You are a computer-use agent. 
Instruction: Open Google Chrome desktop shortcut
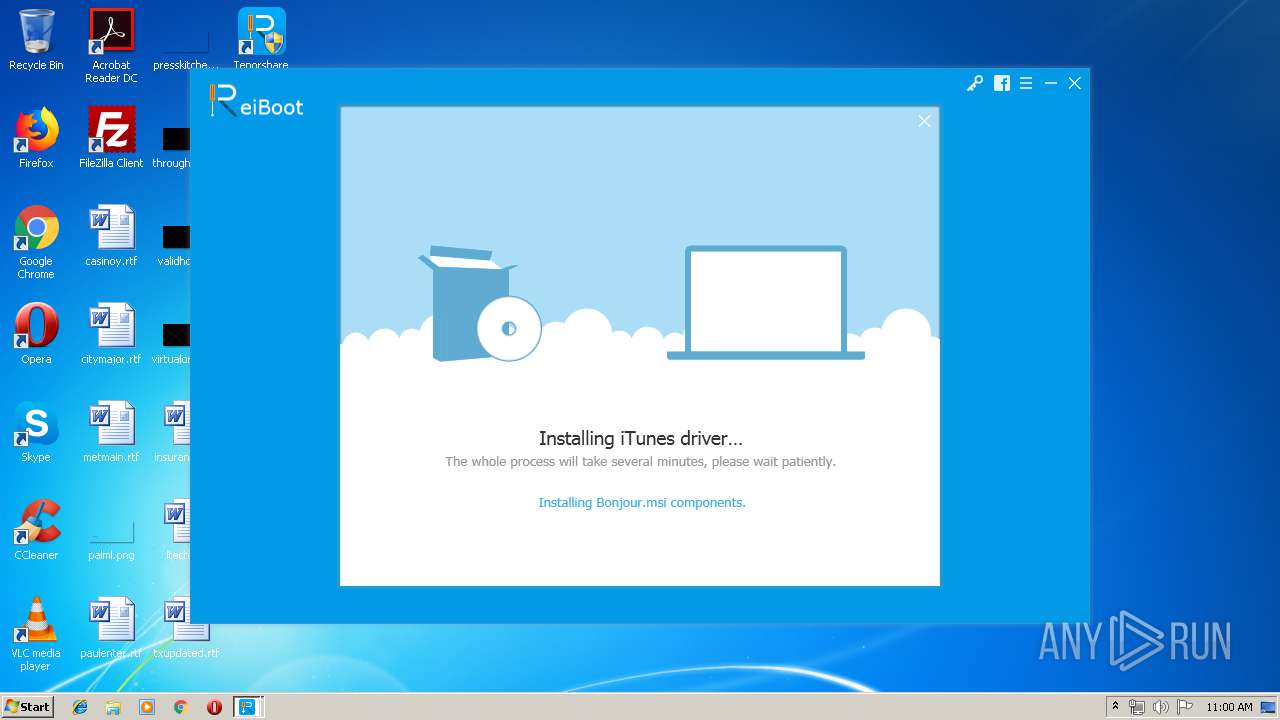36,242
